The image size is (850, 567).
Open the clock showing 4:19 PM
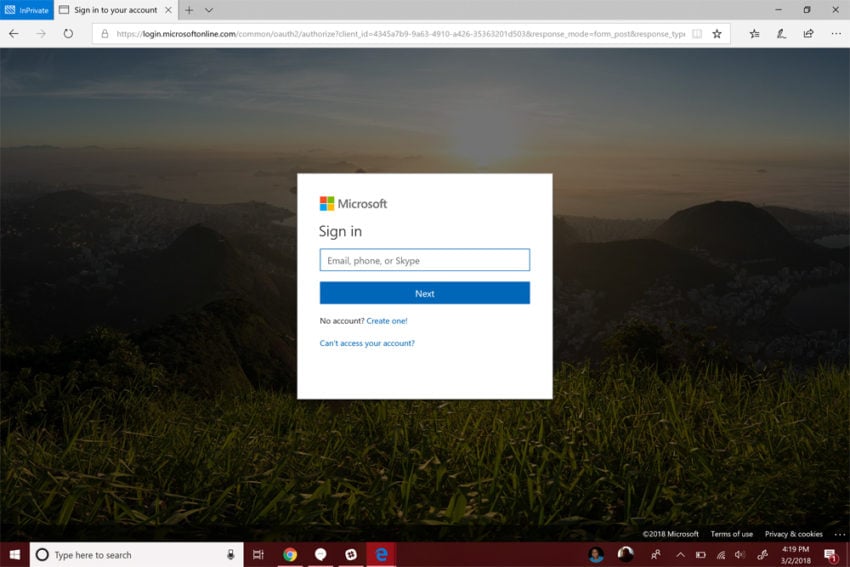click(x=795, y=555)
